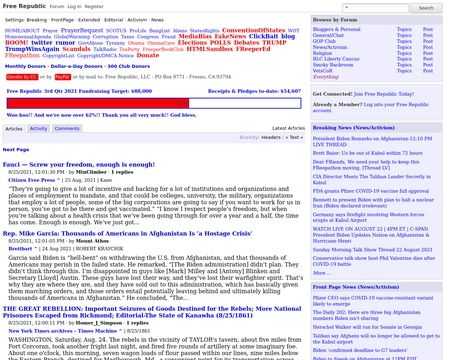This screenshot has width=450, height=360.
Task: Open the POLLS keyword link
Action: point(220,43)
